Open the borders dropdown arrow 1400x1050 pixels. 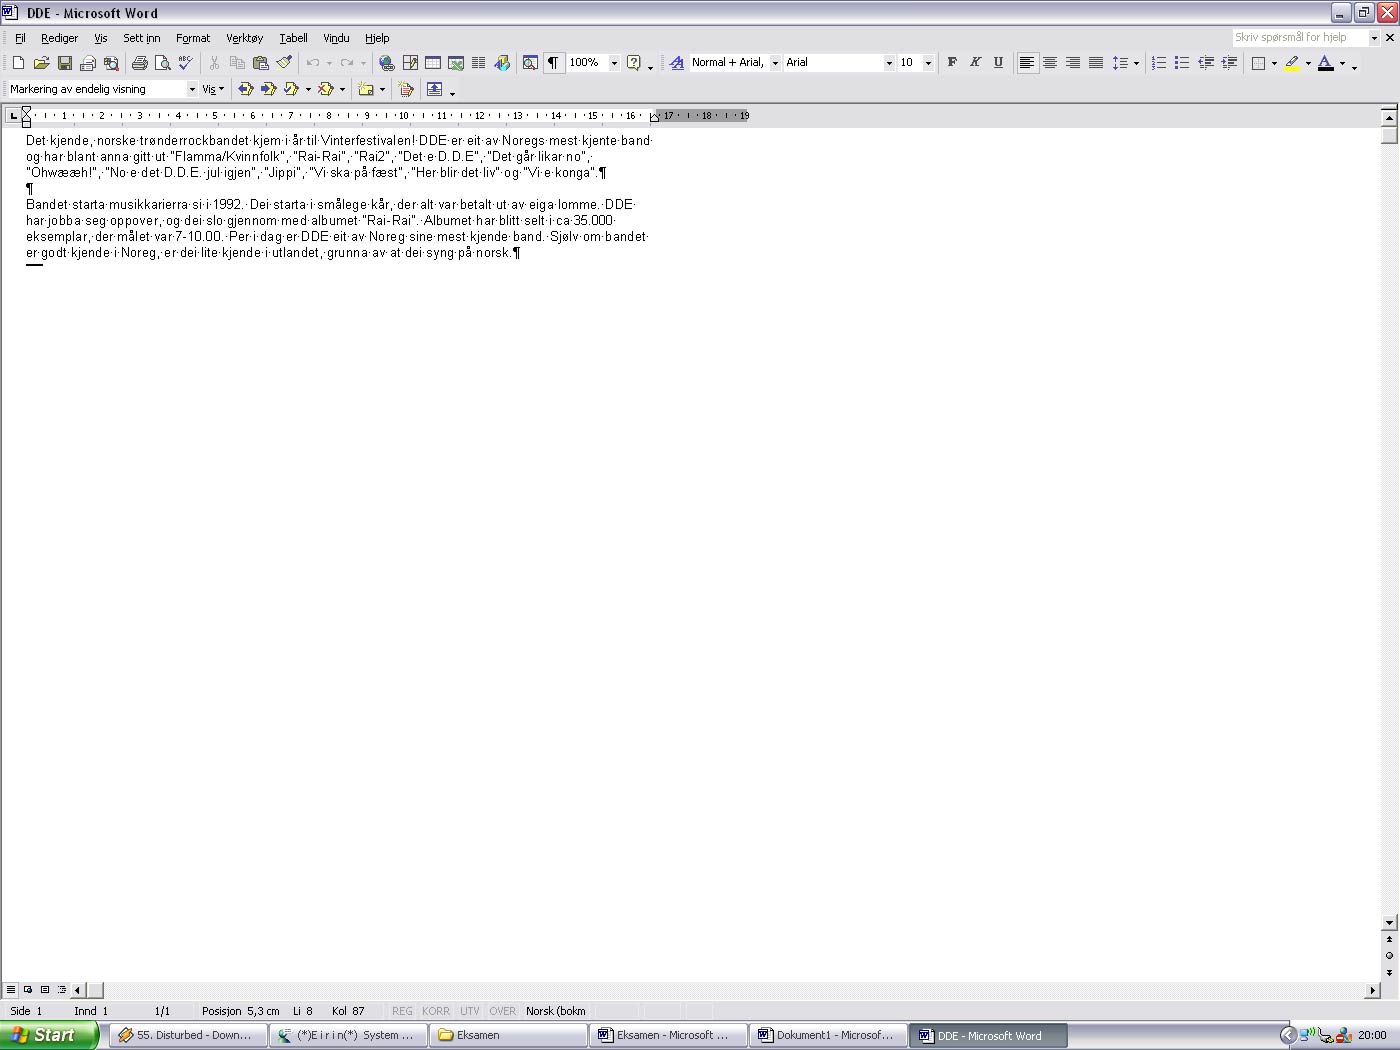[1274, 63]
